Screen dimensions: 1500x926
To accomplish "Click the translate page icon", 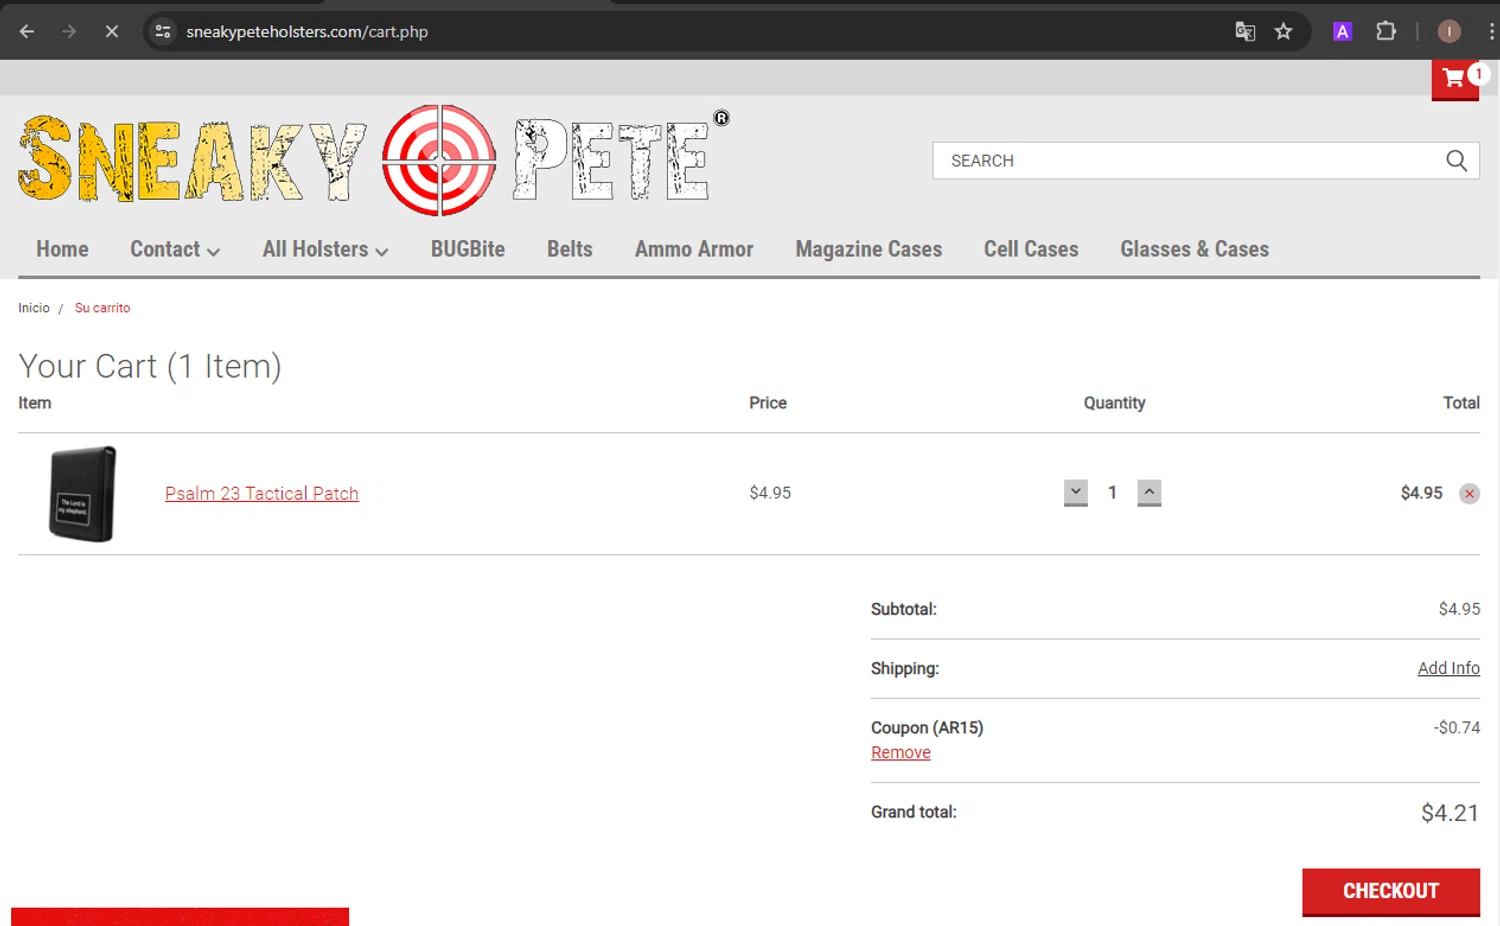I will (x=1245, y=32).
